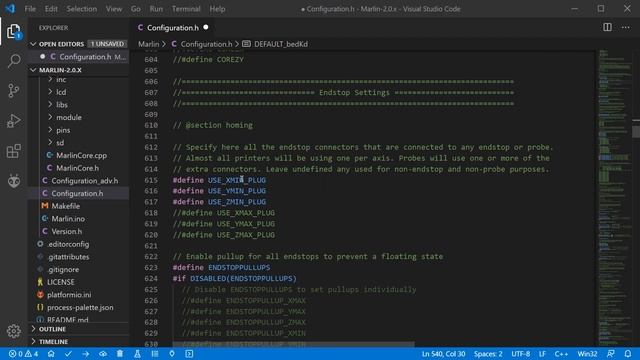640x360 pixels.
Task: Open the Help menu
Action: point(217,9)
